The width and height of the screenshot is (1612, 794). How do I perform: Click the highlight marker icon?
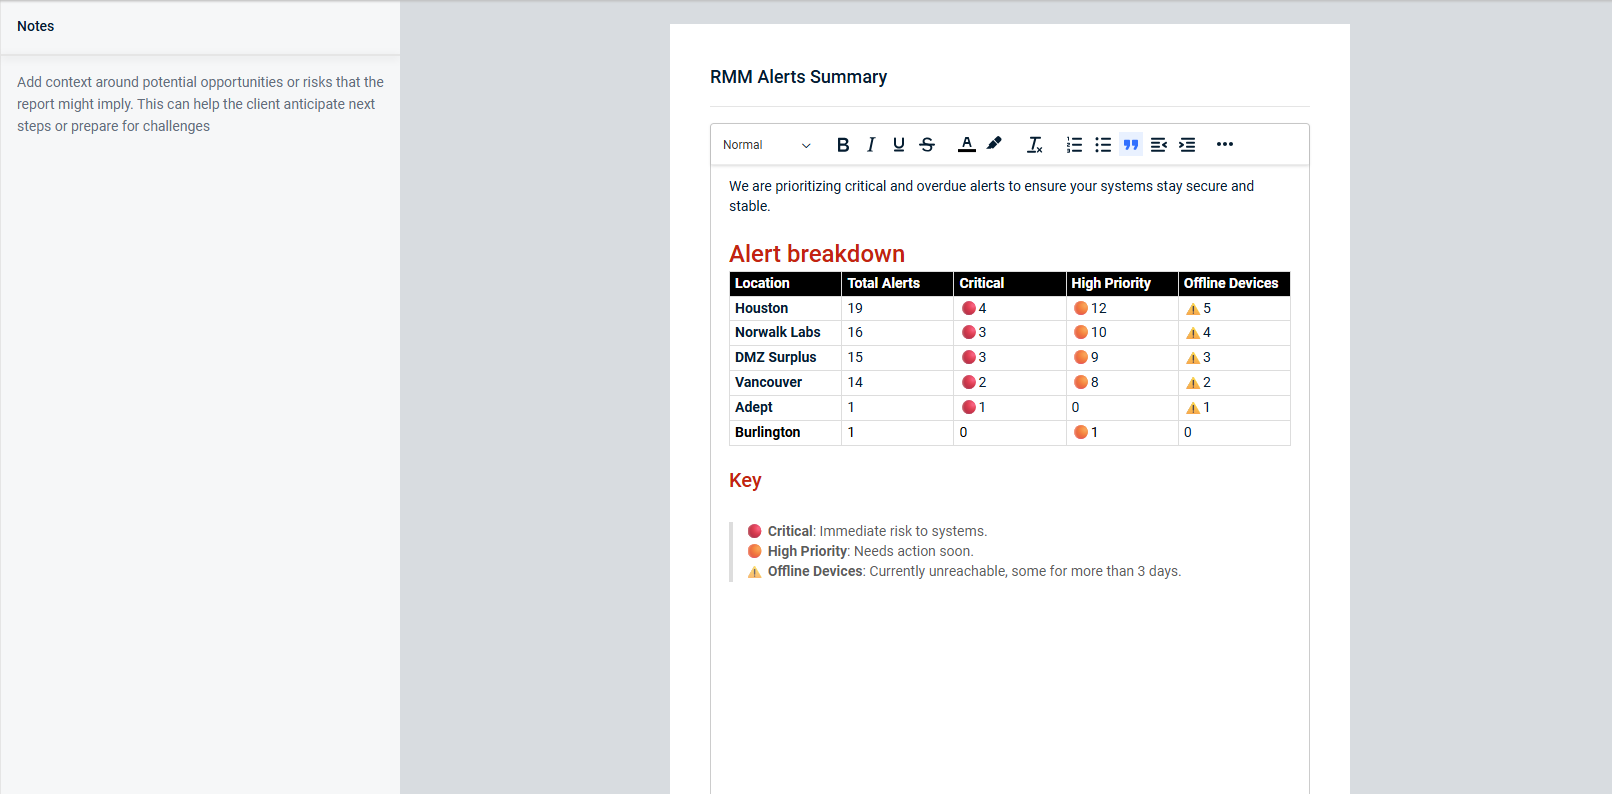click(994, 144)
